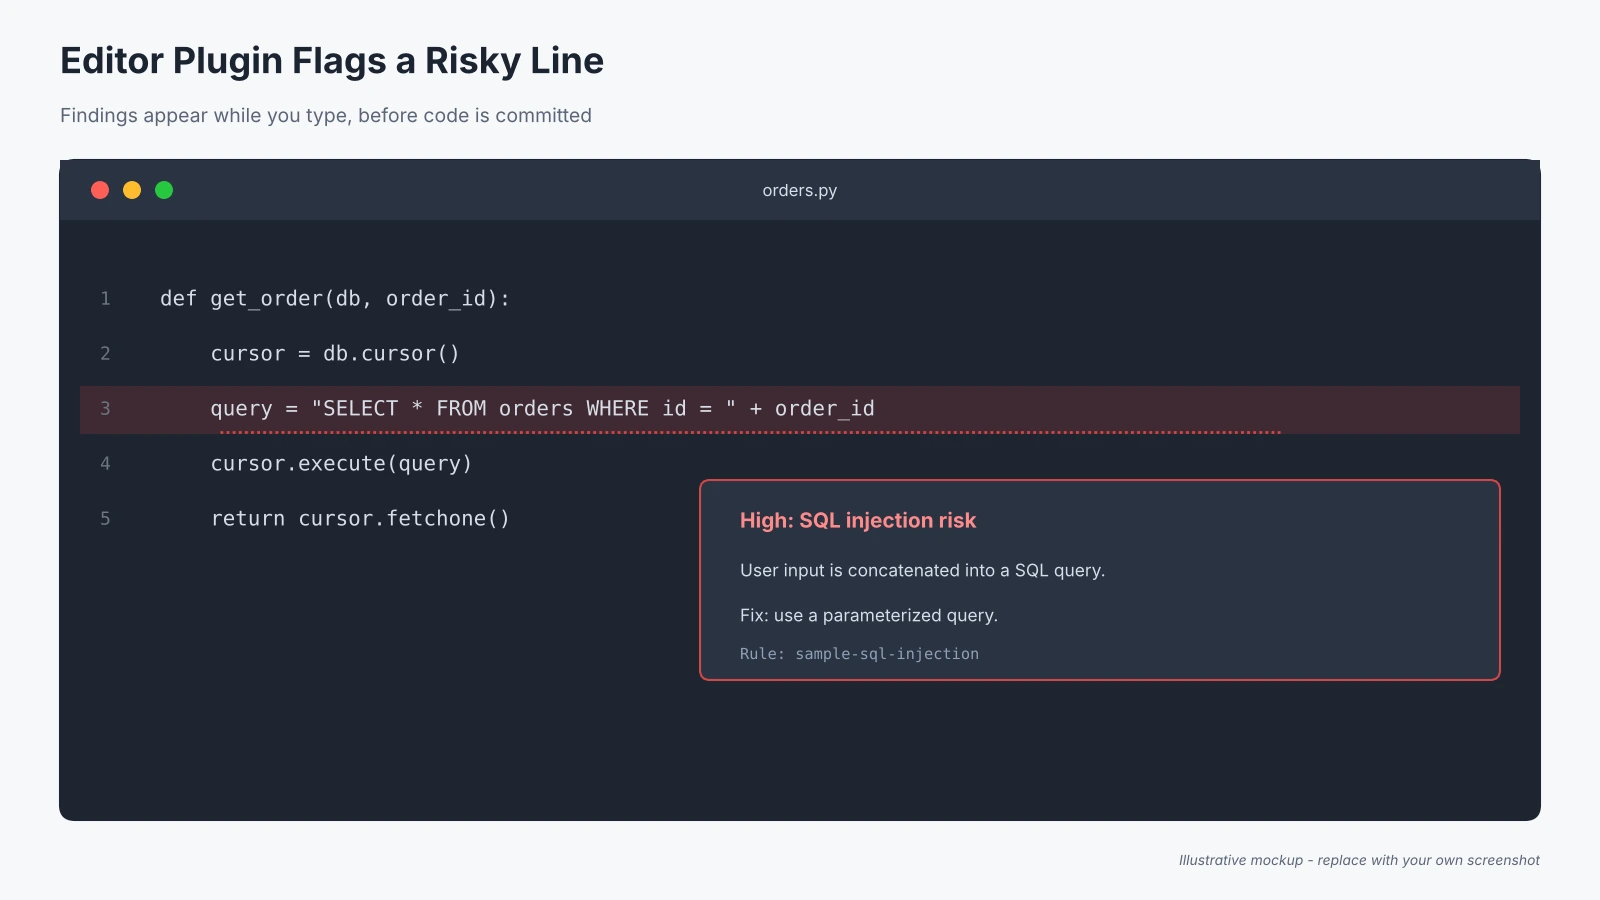Place cursor on "def get_order(db, order_id):" line

335,299
